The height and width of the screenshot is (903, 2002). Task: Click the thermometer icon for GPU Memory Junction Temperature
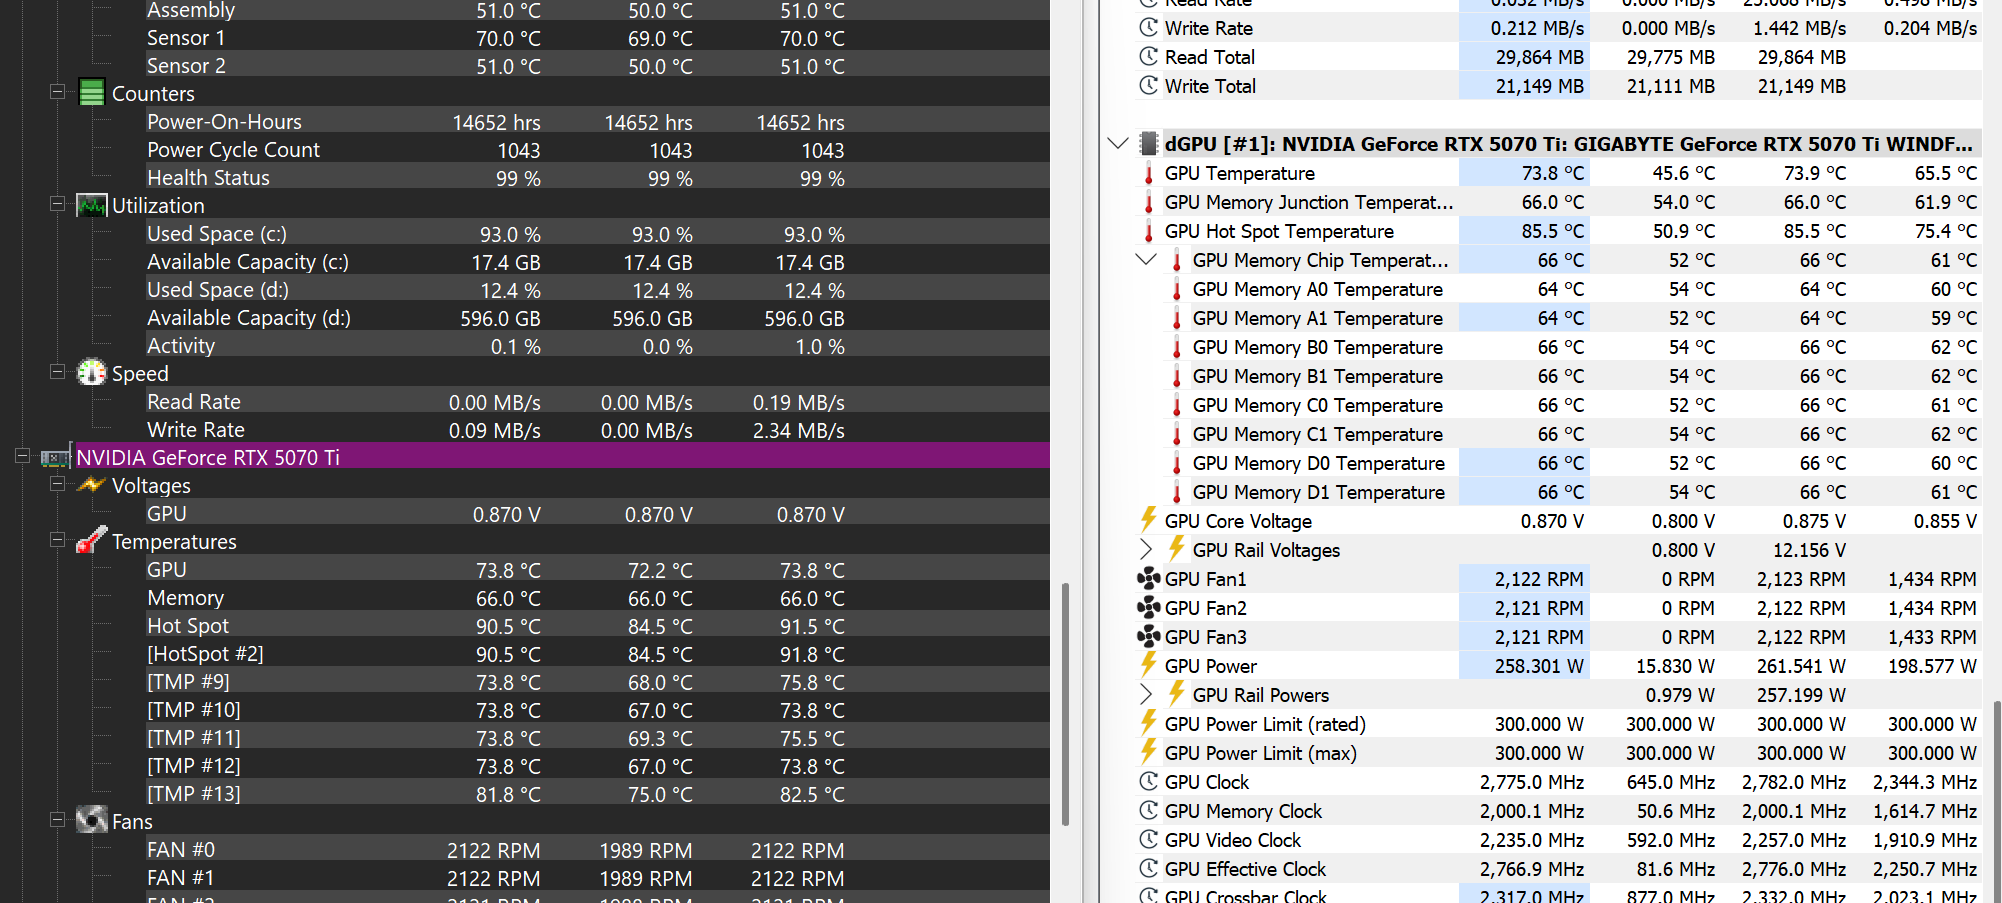pos(1149,202)
